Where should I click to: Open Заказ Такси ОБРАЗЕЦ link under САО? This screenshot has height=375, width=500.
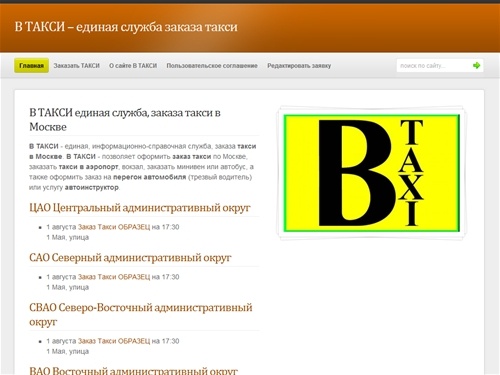[114, 277]
